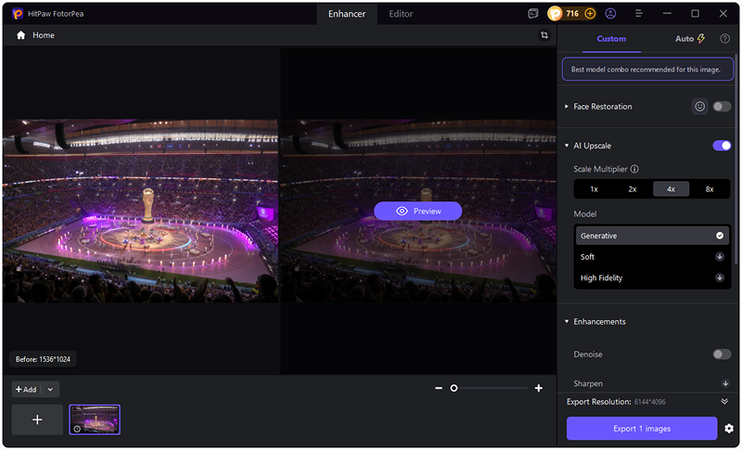Collapse the Enhancements section
Viewport: 742px width, 450px height.
tap(566, 321)
